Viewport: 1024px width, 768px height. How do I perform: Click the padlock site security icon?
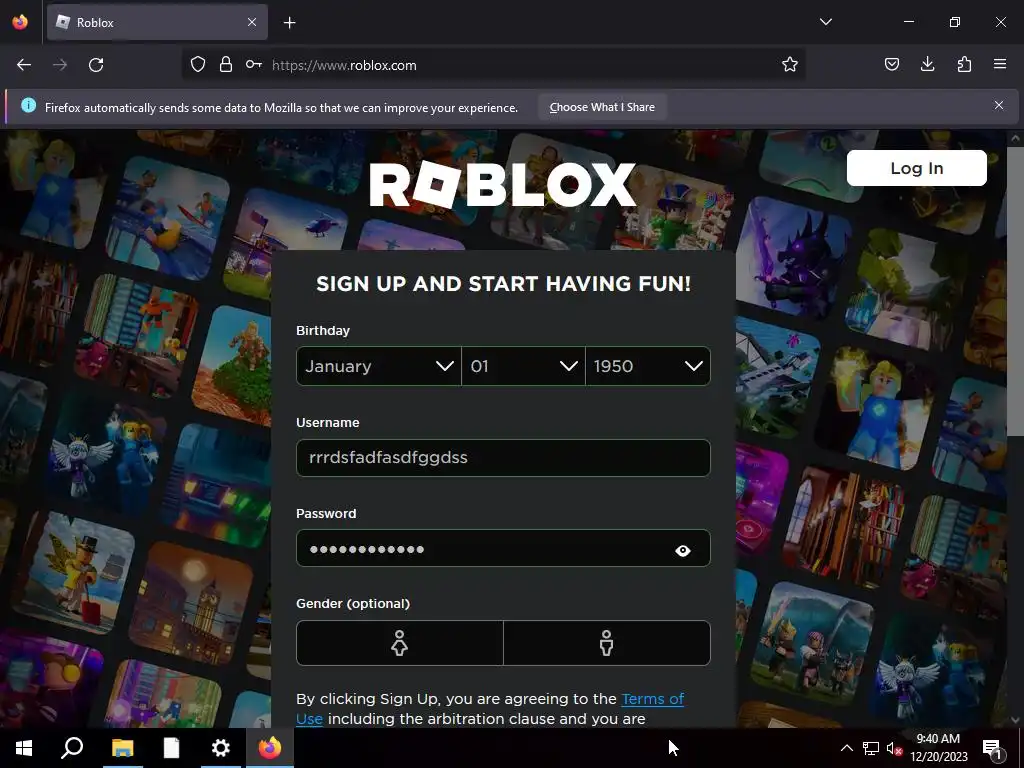click(x=226, y=65)
